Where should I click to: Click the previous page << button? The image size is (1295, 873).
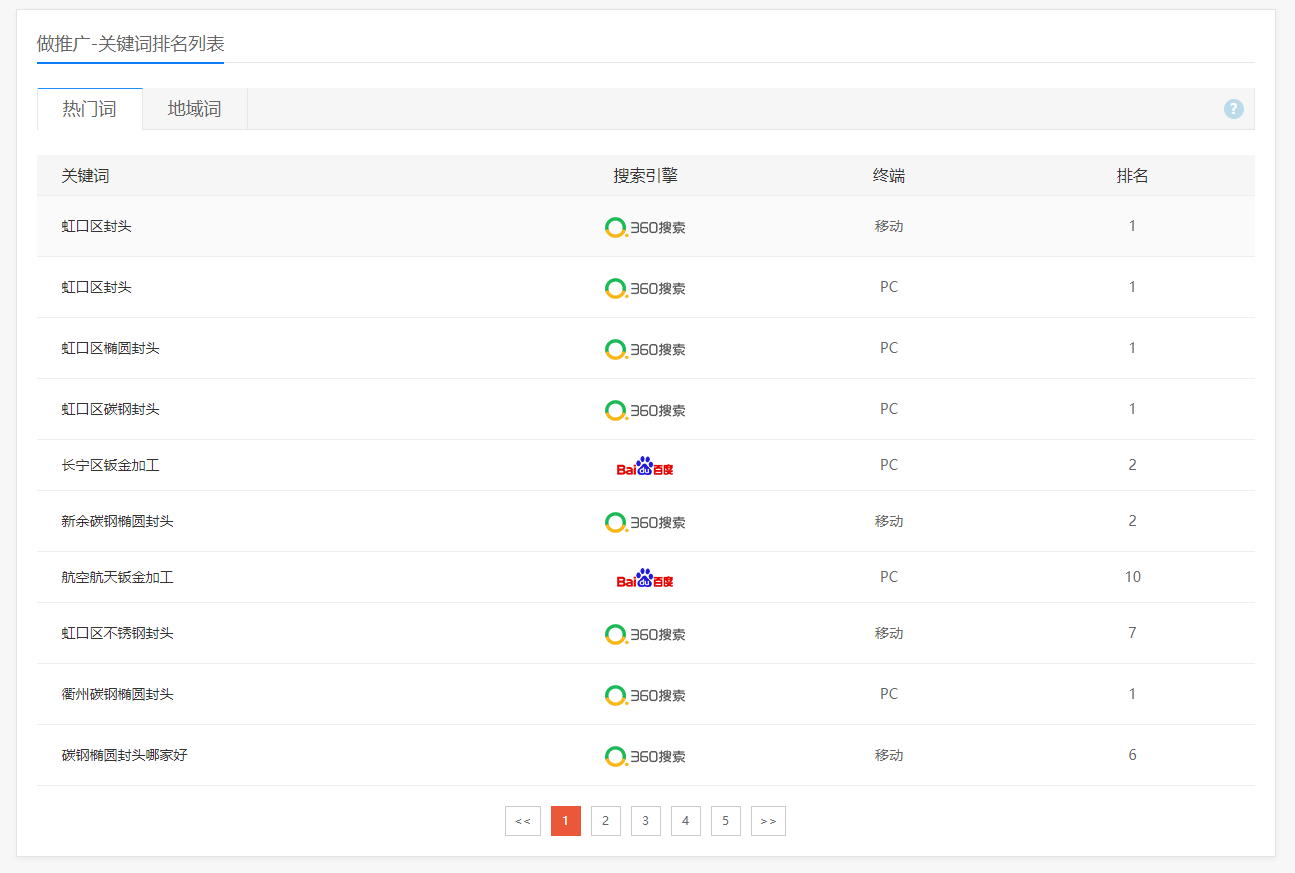(522, 821)
